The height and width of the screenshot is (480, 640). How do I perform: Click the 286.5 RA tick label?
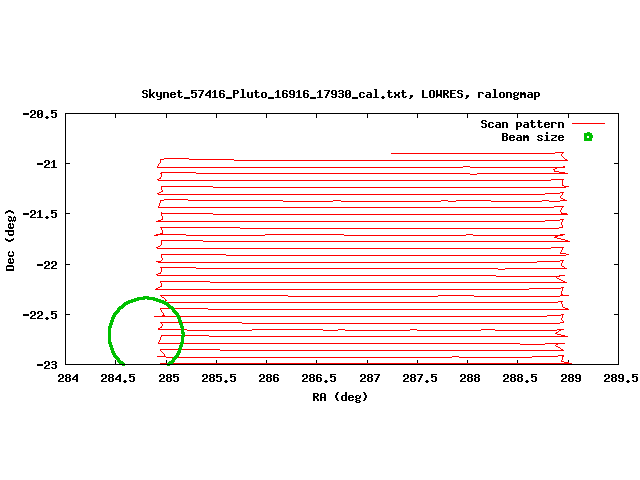click(319, 378)
